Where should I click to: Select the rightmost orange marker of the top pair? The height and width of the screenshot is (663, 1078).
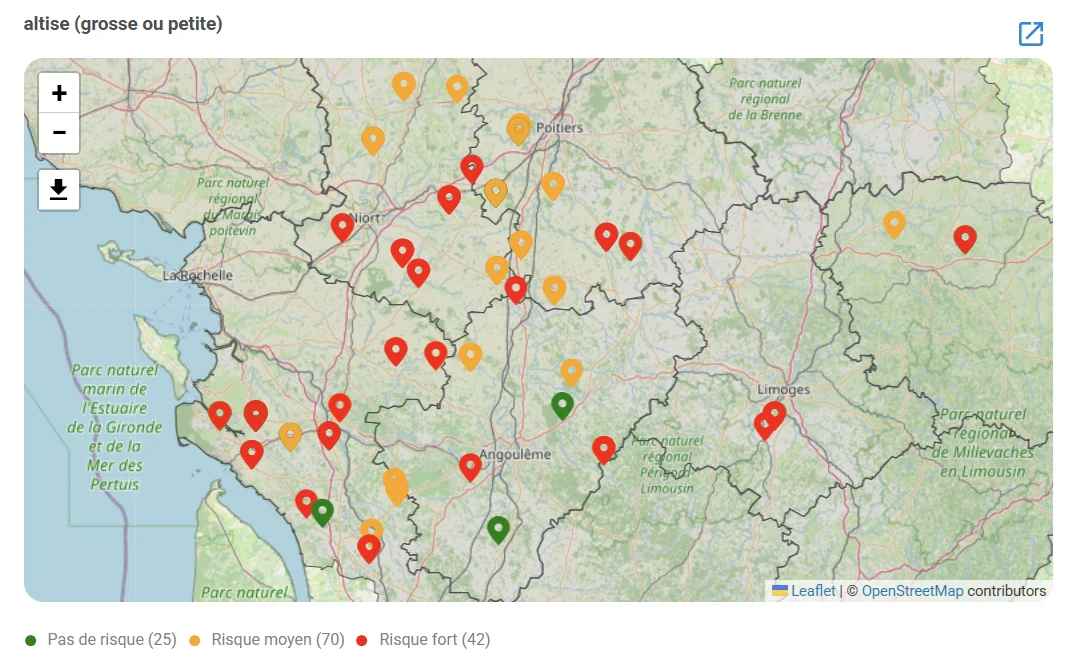click(x=457, y=89)
